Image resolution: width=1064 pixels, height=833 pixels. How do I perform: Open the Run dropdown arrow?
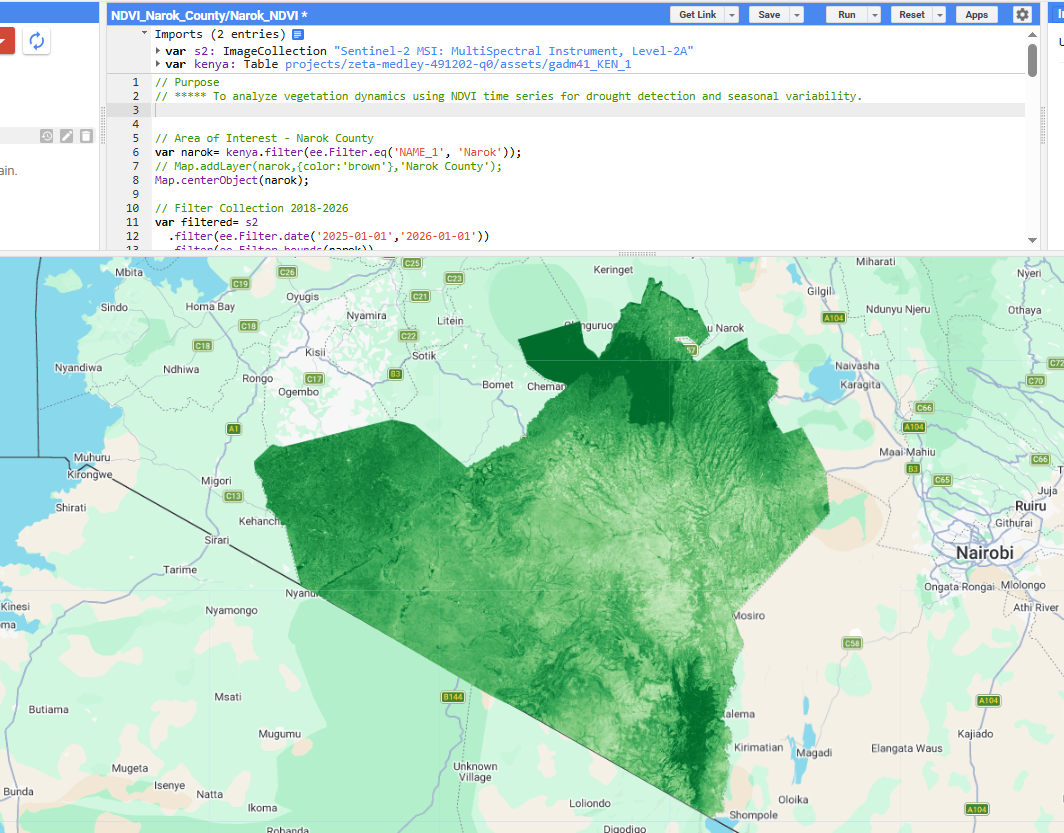(x=875, y=15)
